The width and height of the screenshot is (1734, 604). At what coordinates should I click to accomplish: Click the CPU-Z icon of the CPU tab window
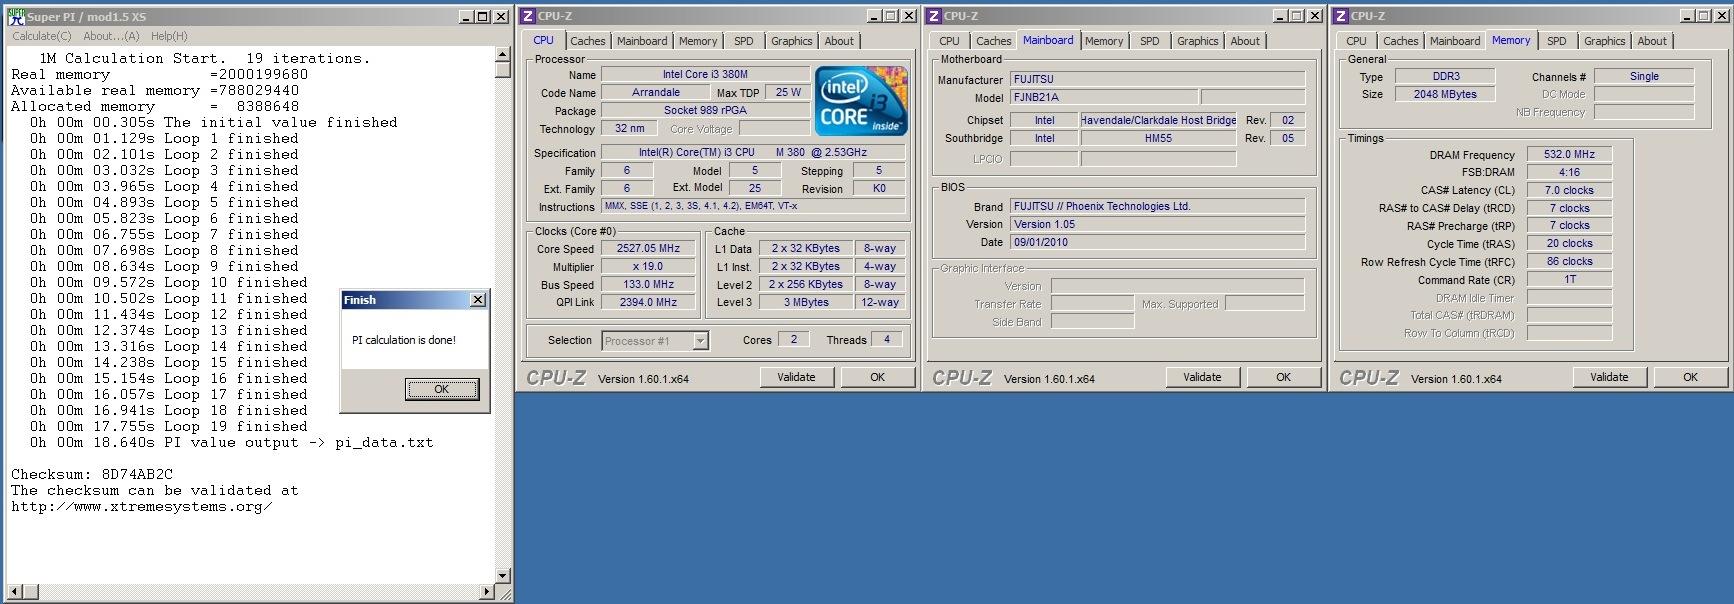(x=528, y=16)
